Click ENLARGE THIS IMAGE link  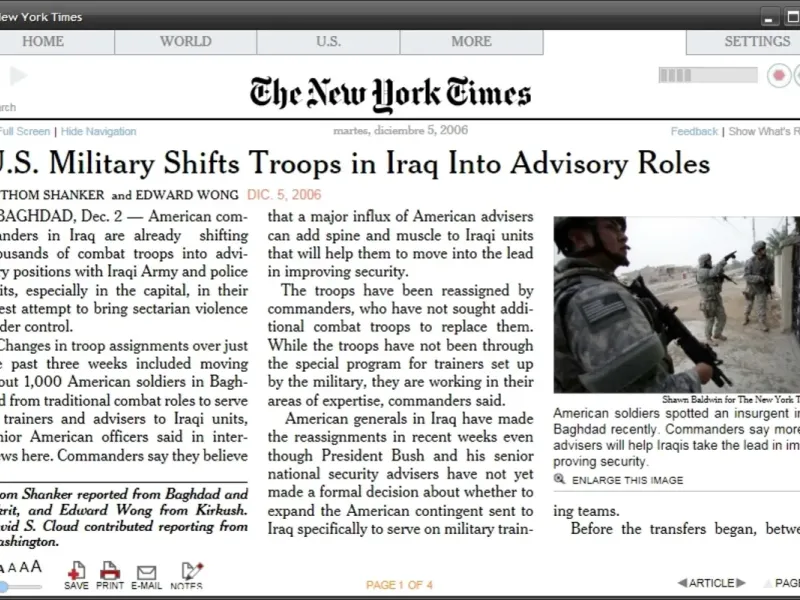point(627,481)
